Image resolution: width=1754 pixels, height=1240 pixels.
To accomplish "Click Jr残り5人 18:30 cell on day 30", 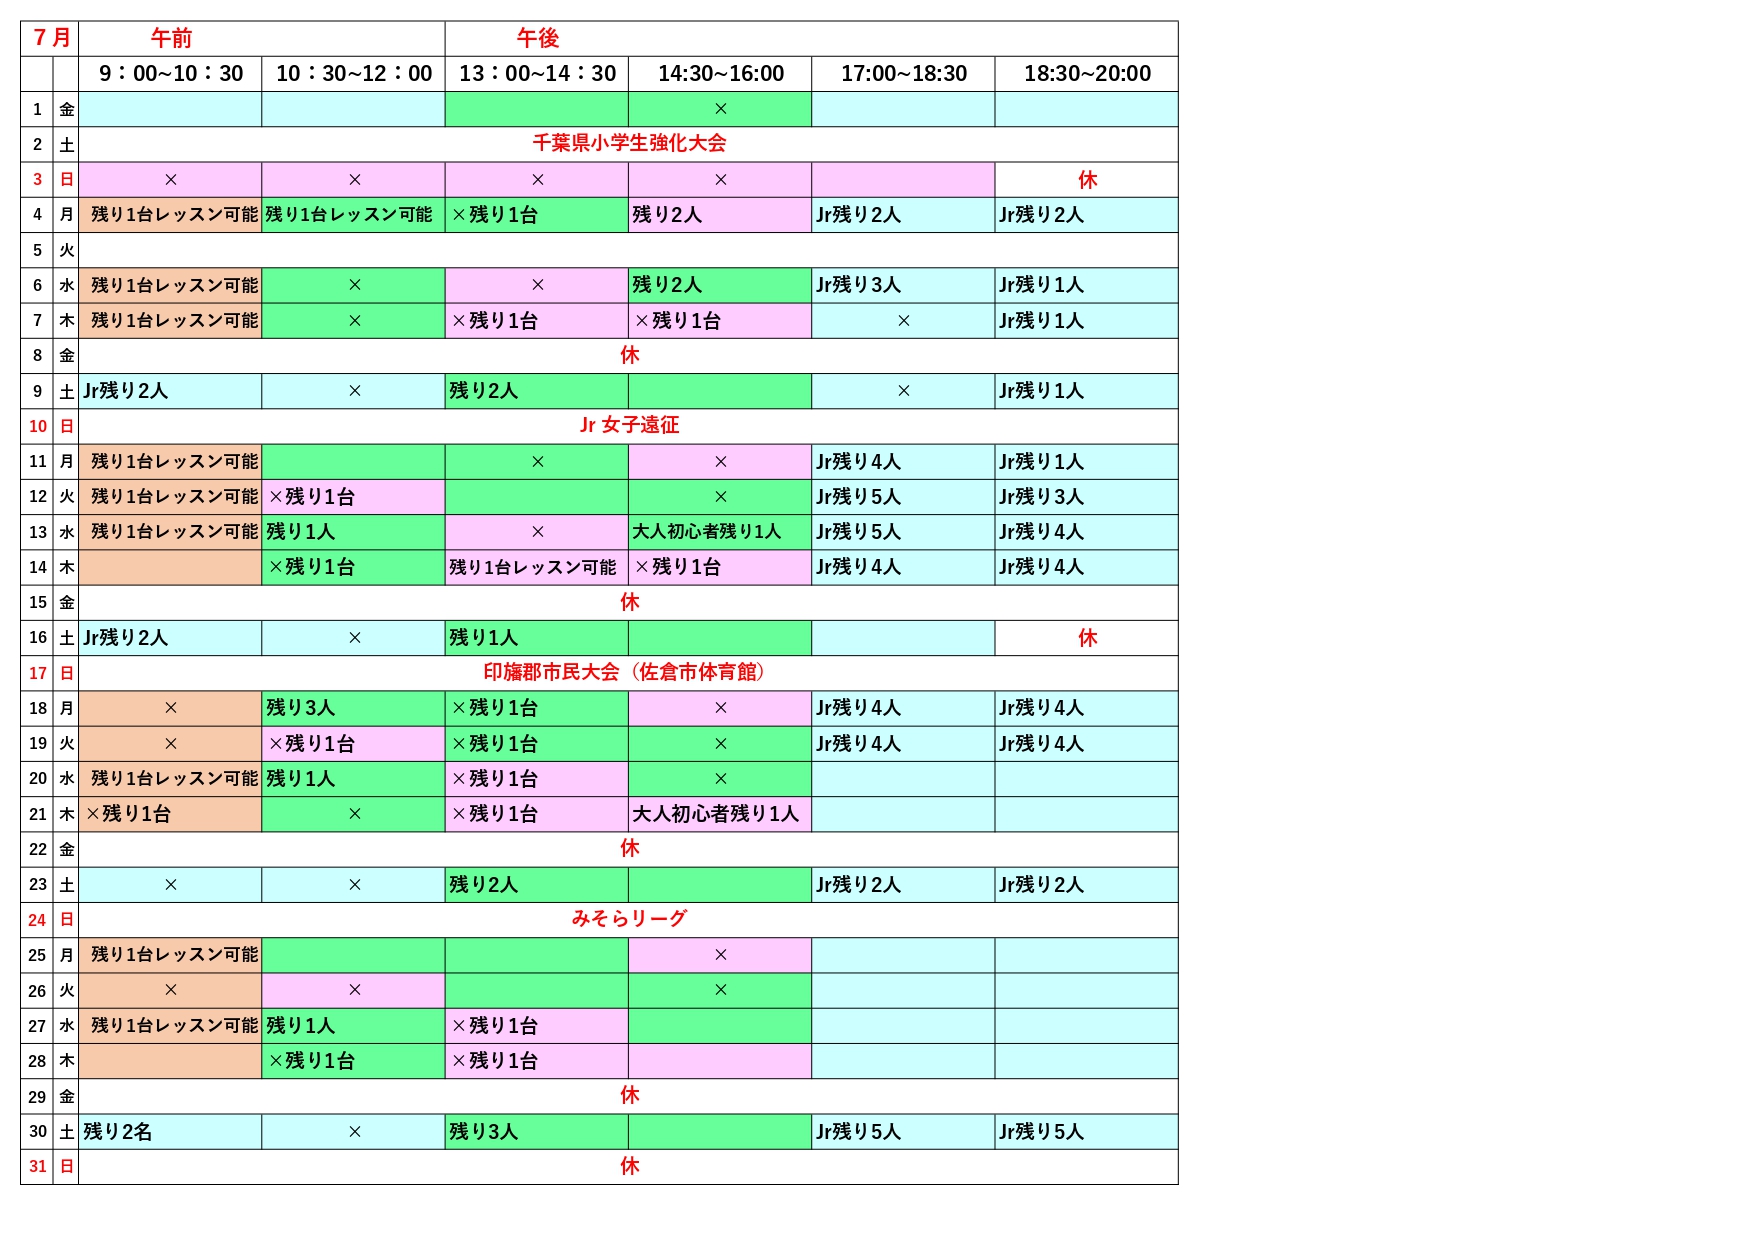I will coord(1087,1132).
